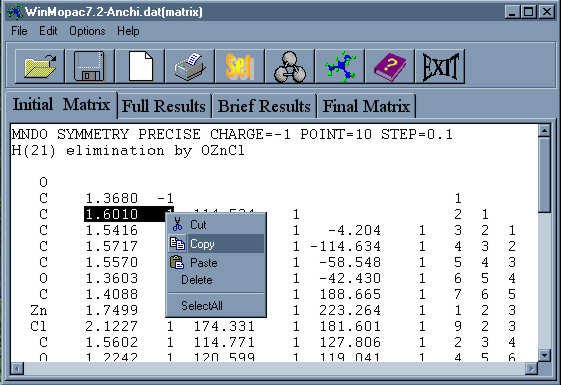Image resolution: width=561 pixels, height=385 pixels.
Task: Click the keyword line starting with MNDO SYMMETRY
Action: click(232, 135)
